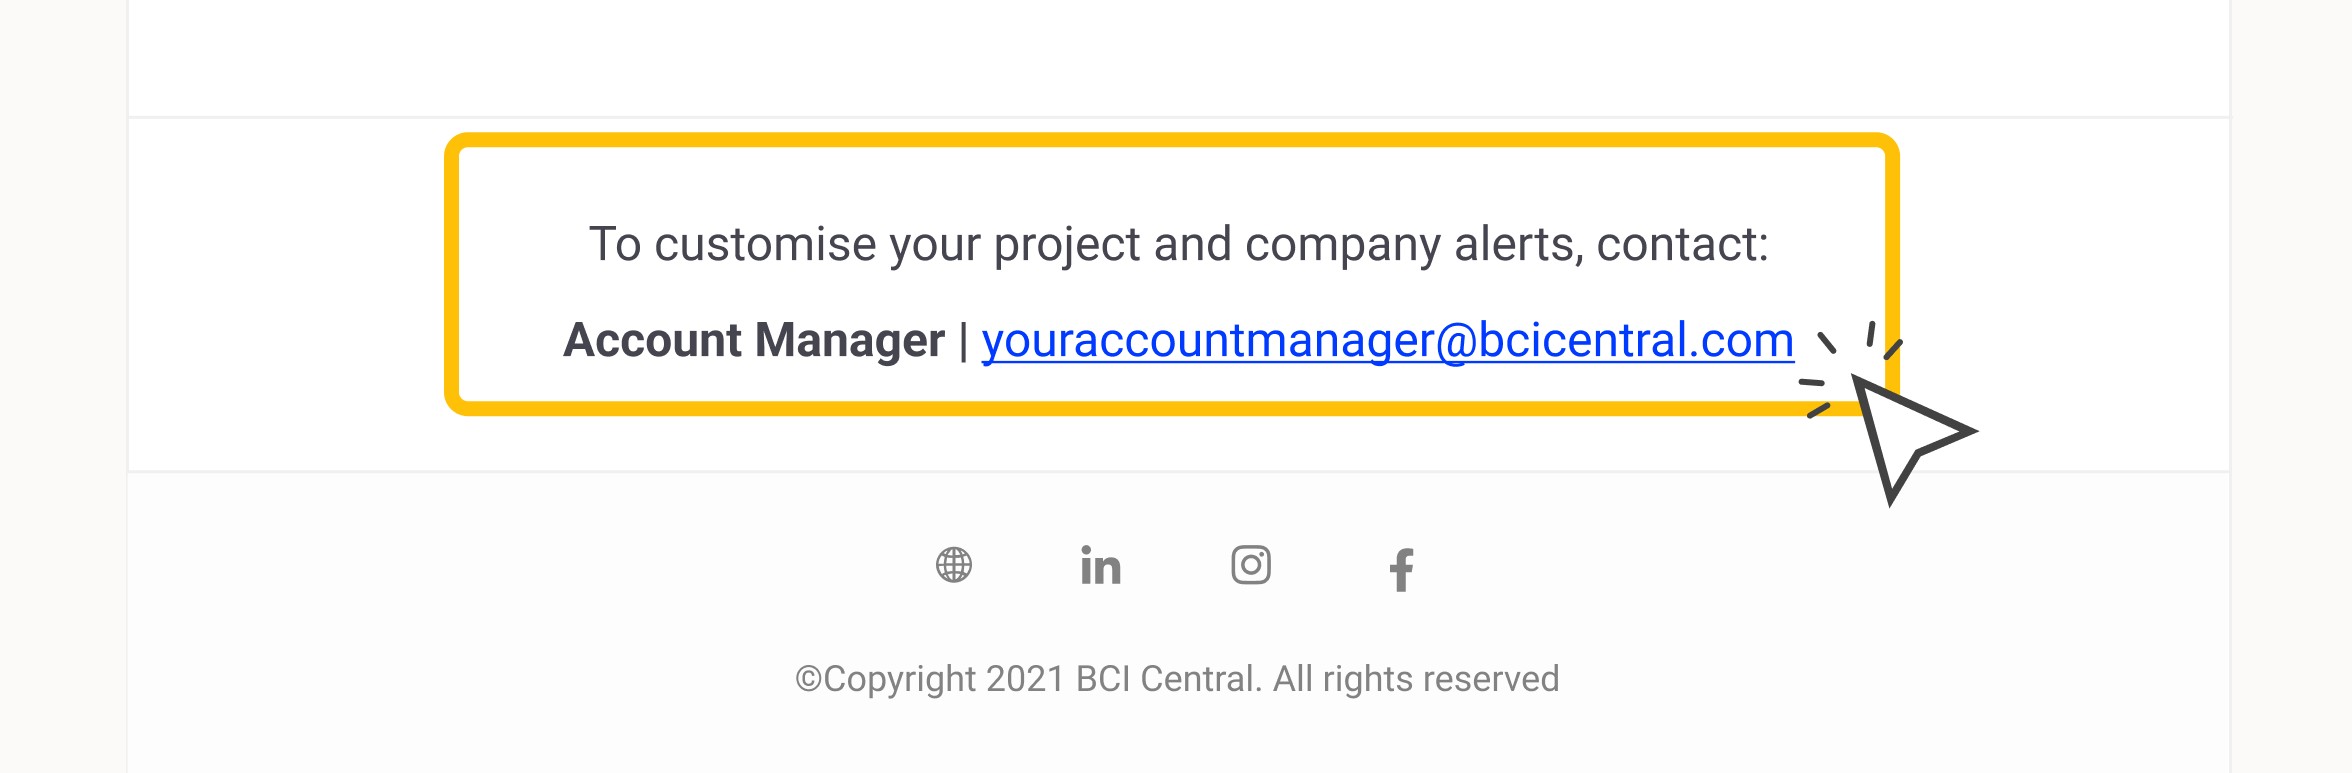2352x773 pixels.
Task: Open the Instagram camera icon
Action: click(x=1251, y=565)
